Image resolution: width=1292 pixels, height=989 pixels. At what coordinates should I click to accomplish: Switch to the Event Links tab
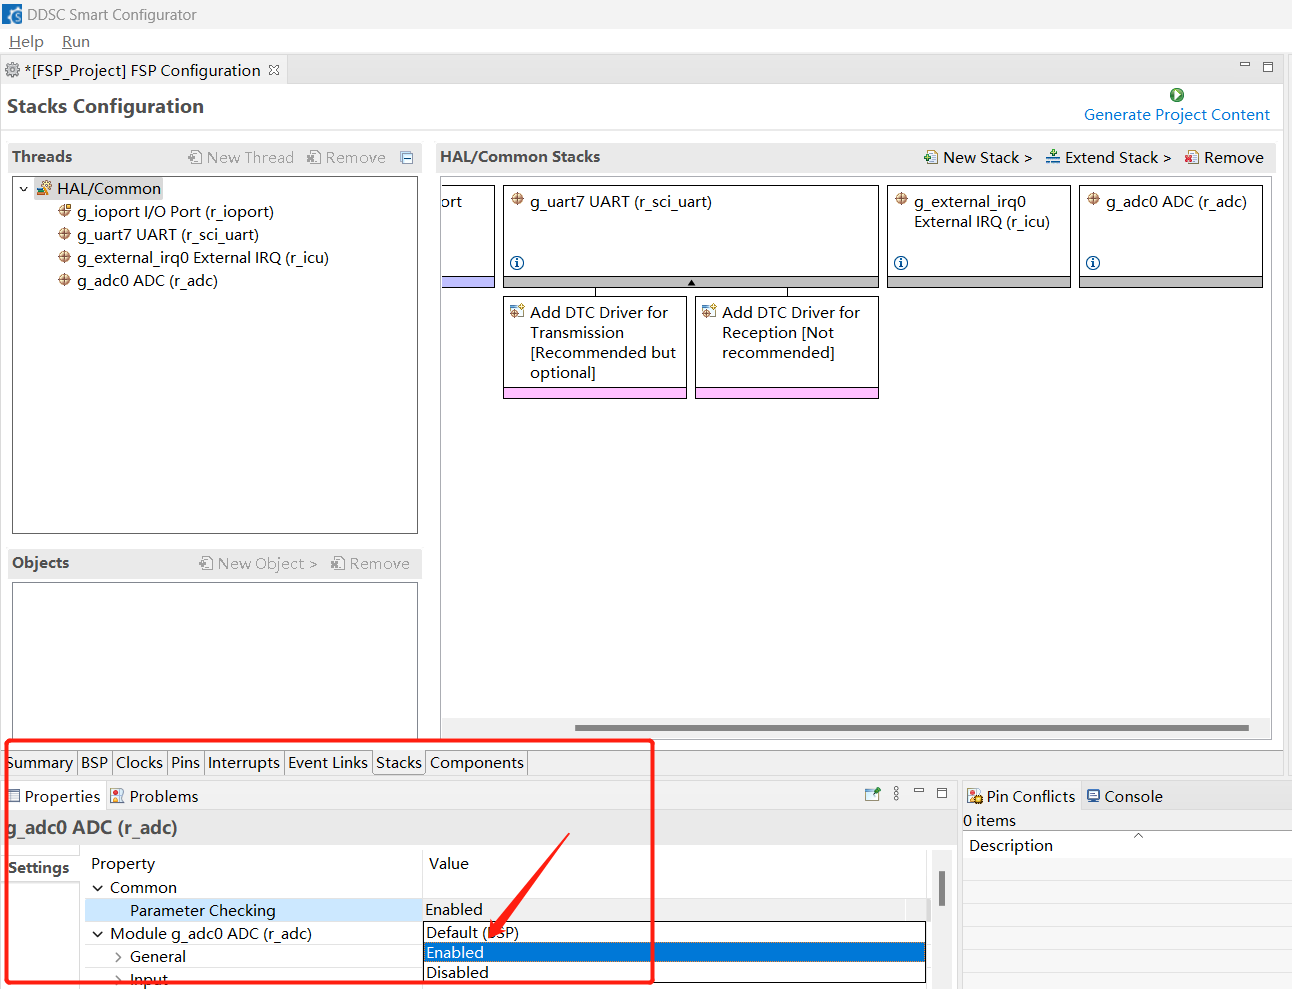pyautogui.click(x=328, y=762)
